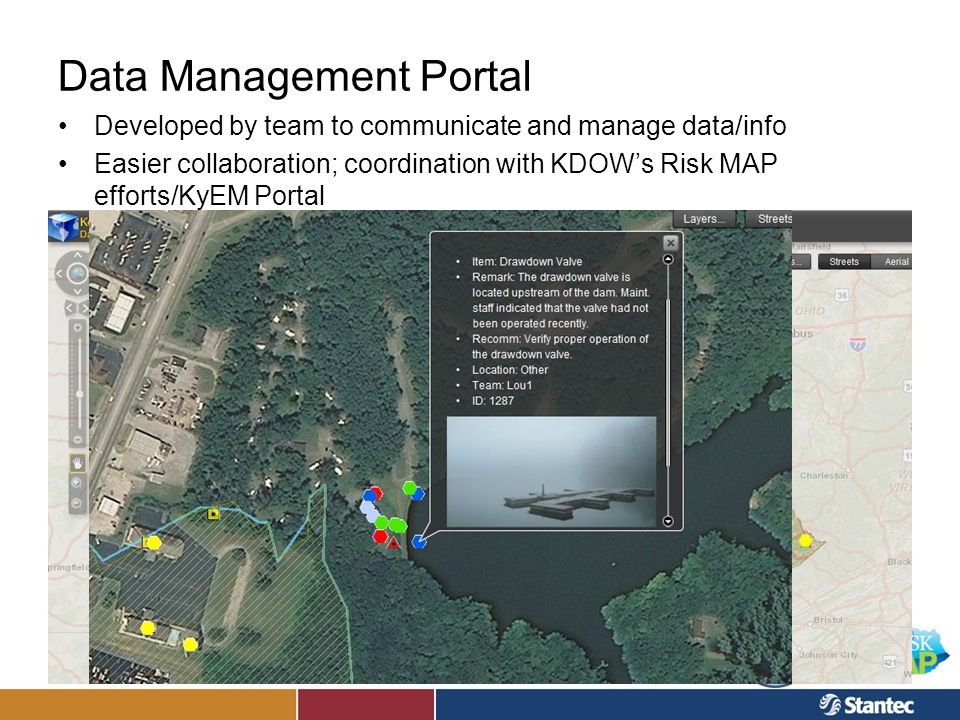Pan the map west with left arrow
960x720 pixels.
coord(59,273)
